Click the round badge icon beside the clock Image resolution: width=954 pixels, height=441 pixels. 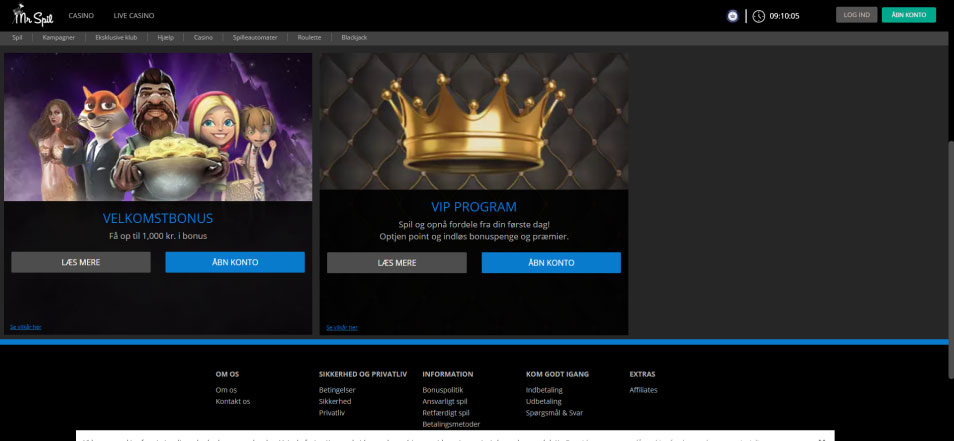[733, 16]
